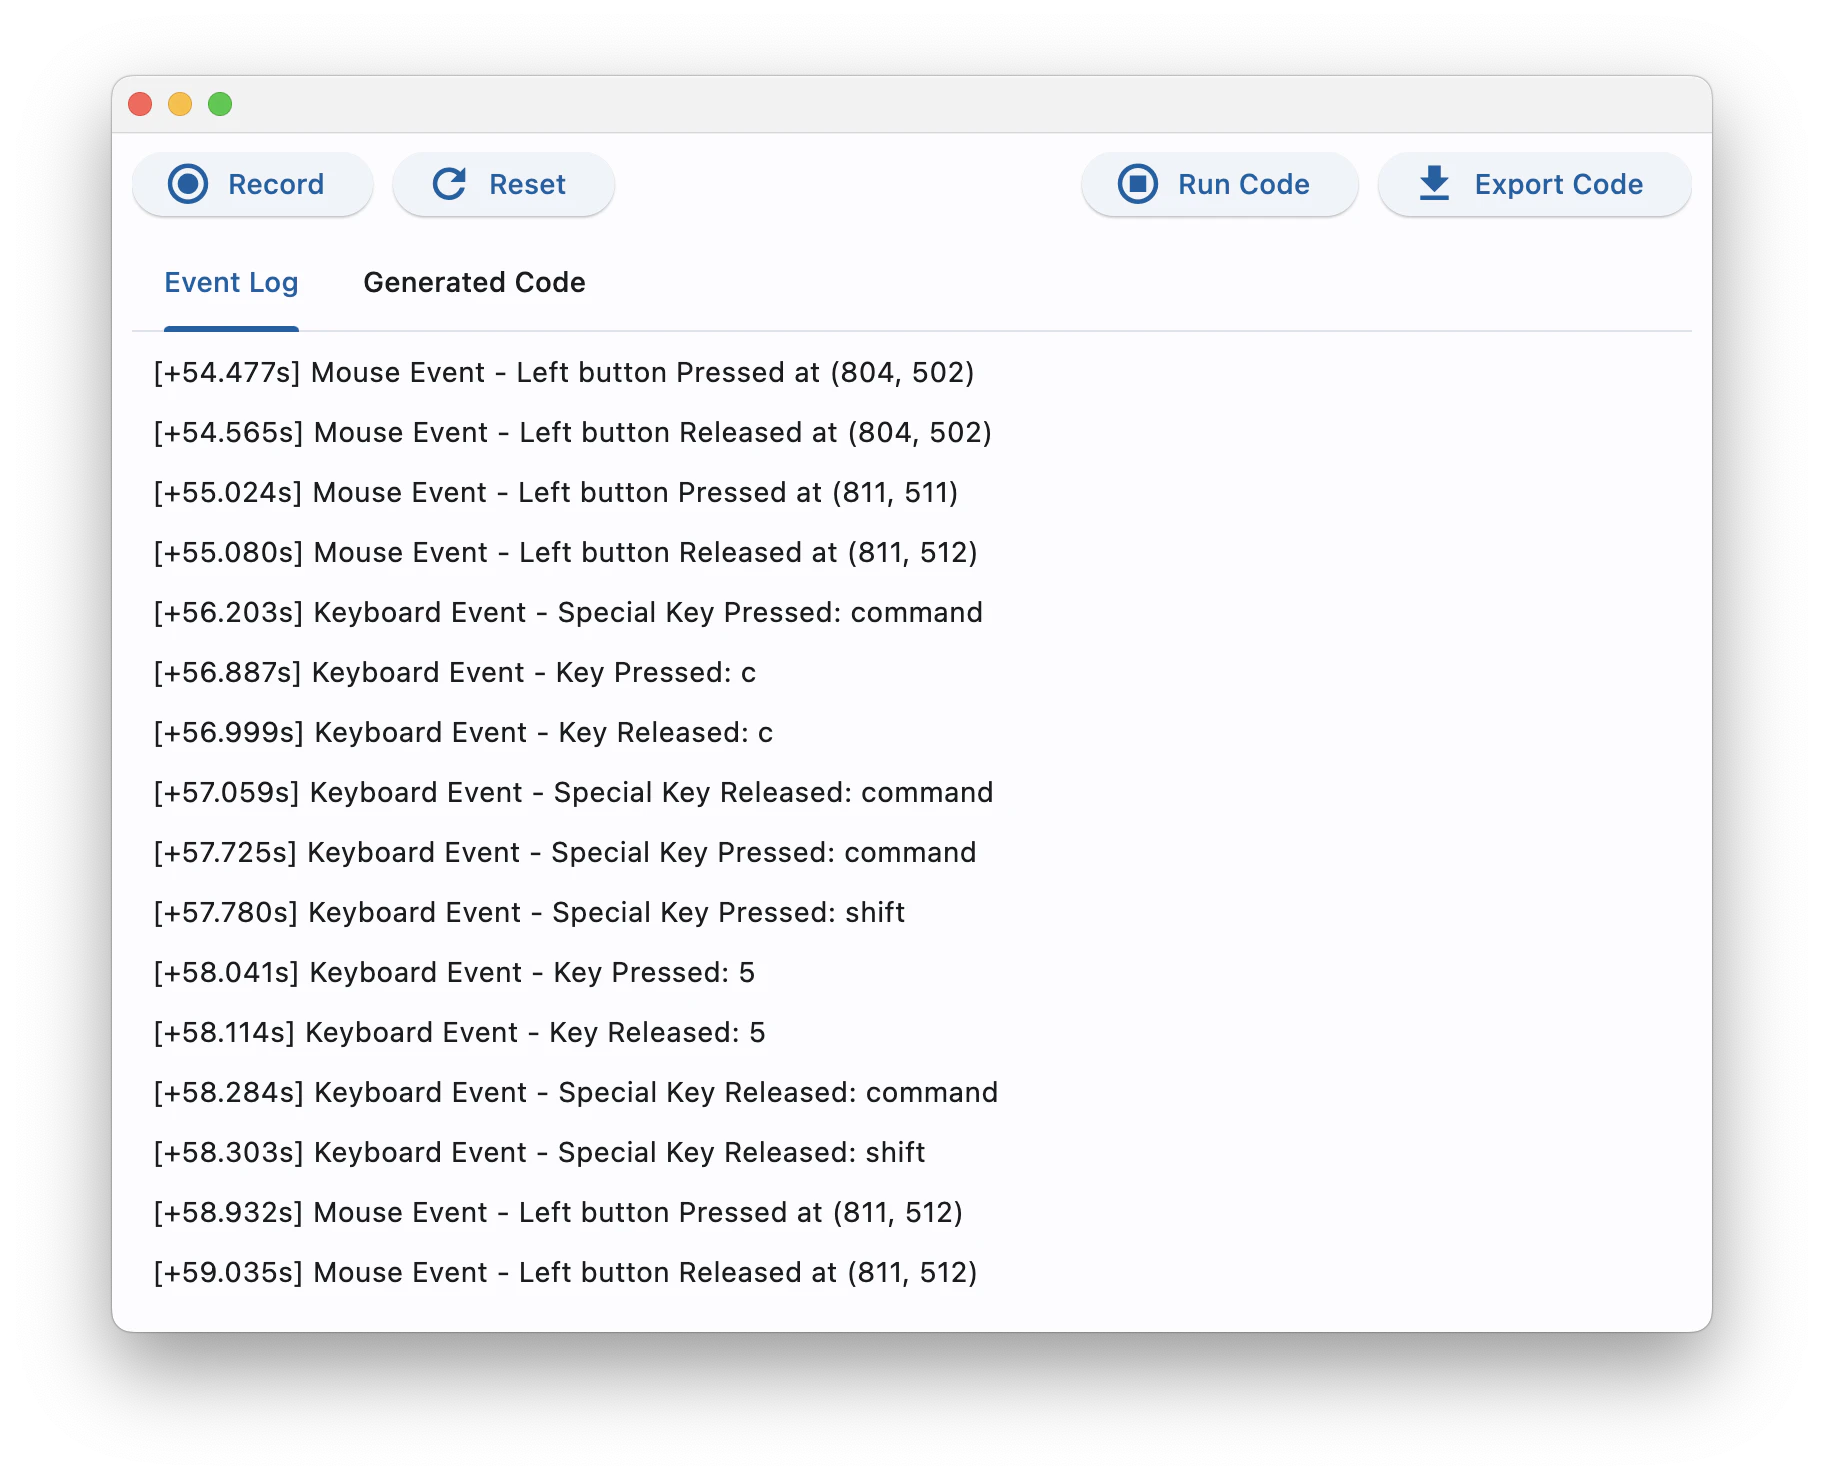Switch to the Event Log tab
1824x1480 pixels.
pos(231,283)
